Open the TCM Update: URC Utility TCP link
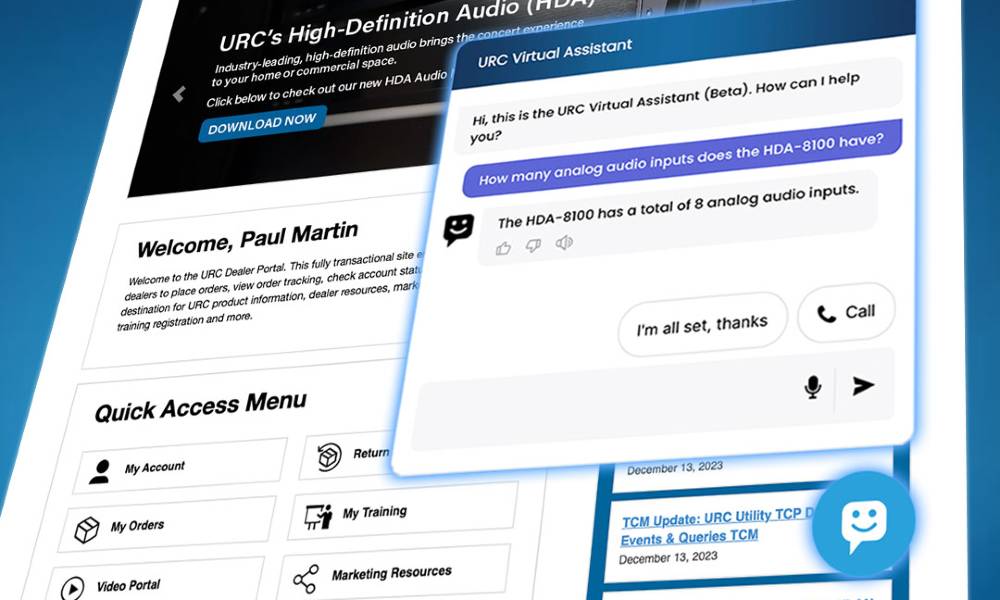The height and width of the screenshot is (600, 1000). pos(717,528)
